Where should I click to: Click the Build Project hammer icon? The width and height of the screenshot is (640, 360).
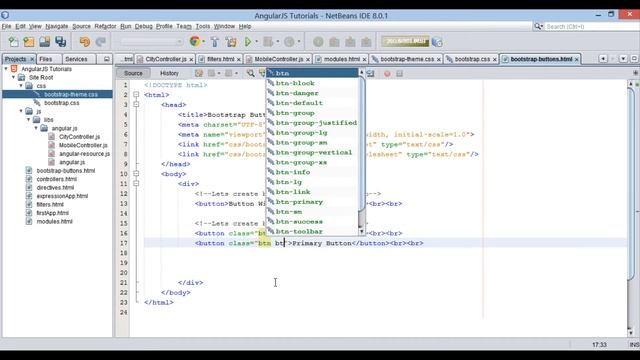[215, 42]
